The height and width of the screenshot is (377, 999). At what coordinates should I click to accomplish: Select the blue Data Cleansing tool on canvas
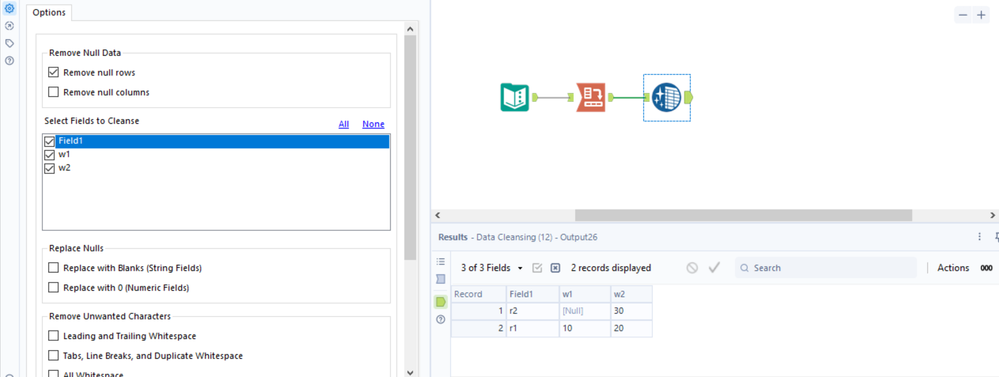(666, 97)
